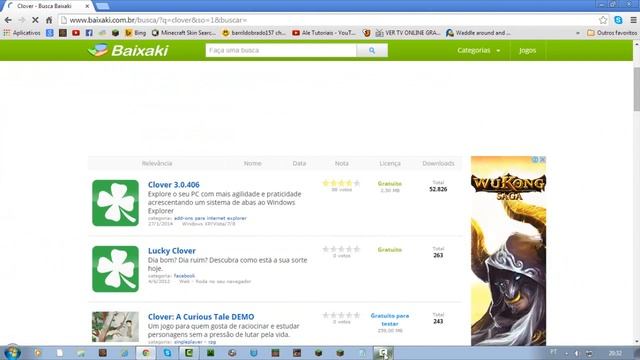Click the page vertical scrollbar
Image resolution: width=640 pixels, height=360 pixels.
click(636, 89)
